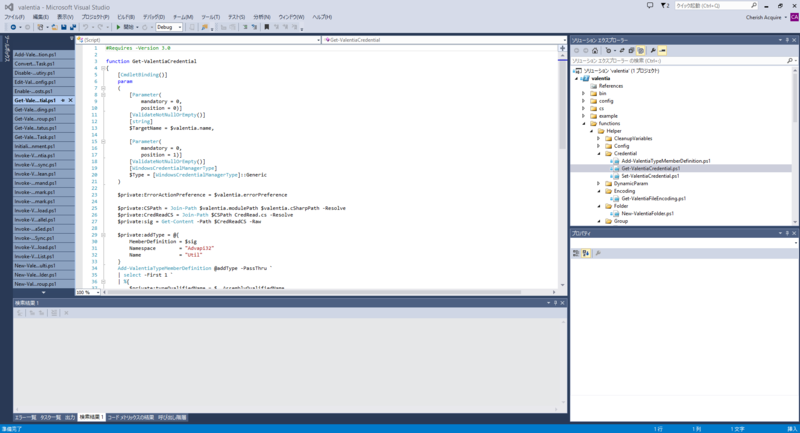Click Collapse All icon in Solution Explorer
Viewport: 800px width, 433px height.
tap(631, 50)
